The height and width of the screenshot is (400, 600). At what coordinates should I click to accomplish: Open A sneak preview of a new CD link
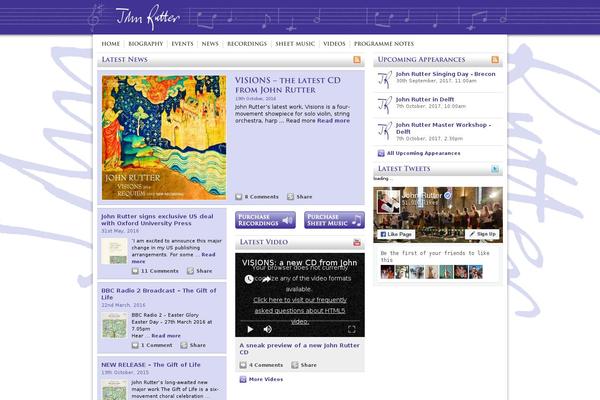tap(300, 349)
